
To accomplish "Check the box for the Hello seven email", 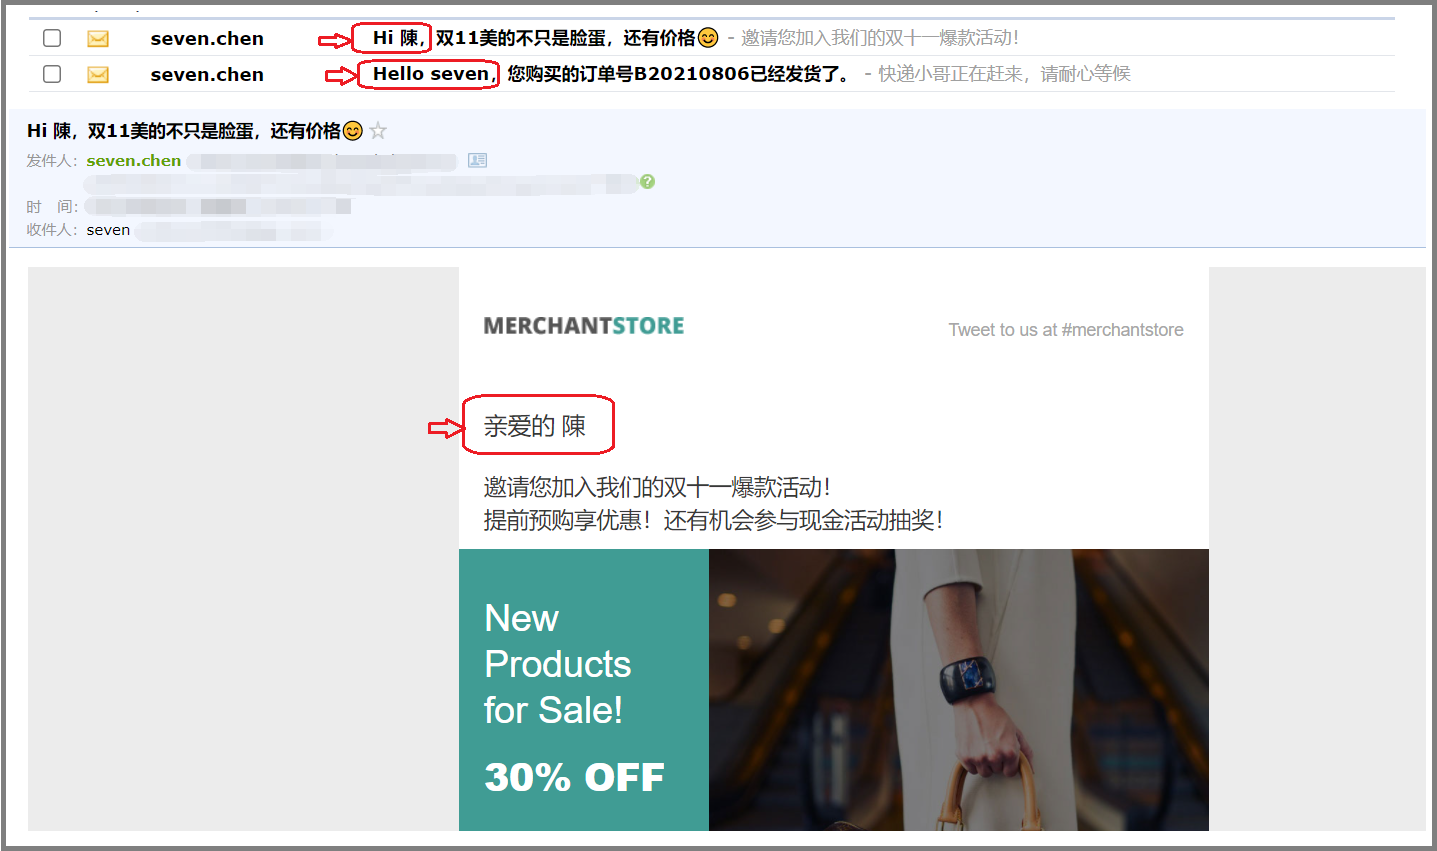I will coord(52,74).
